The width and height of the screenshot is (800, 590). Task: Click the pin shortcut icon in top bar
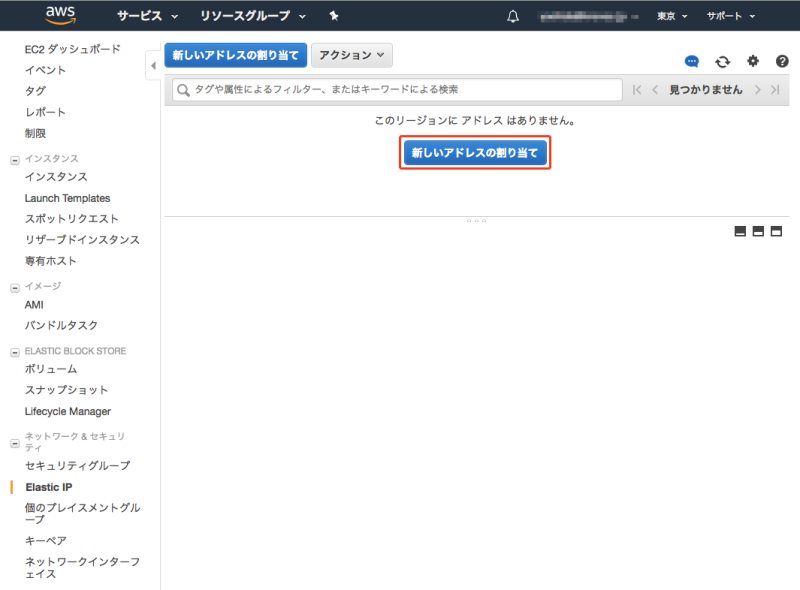click(334, 16)
